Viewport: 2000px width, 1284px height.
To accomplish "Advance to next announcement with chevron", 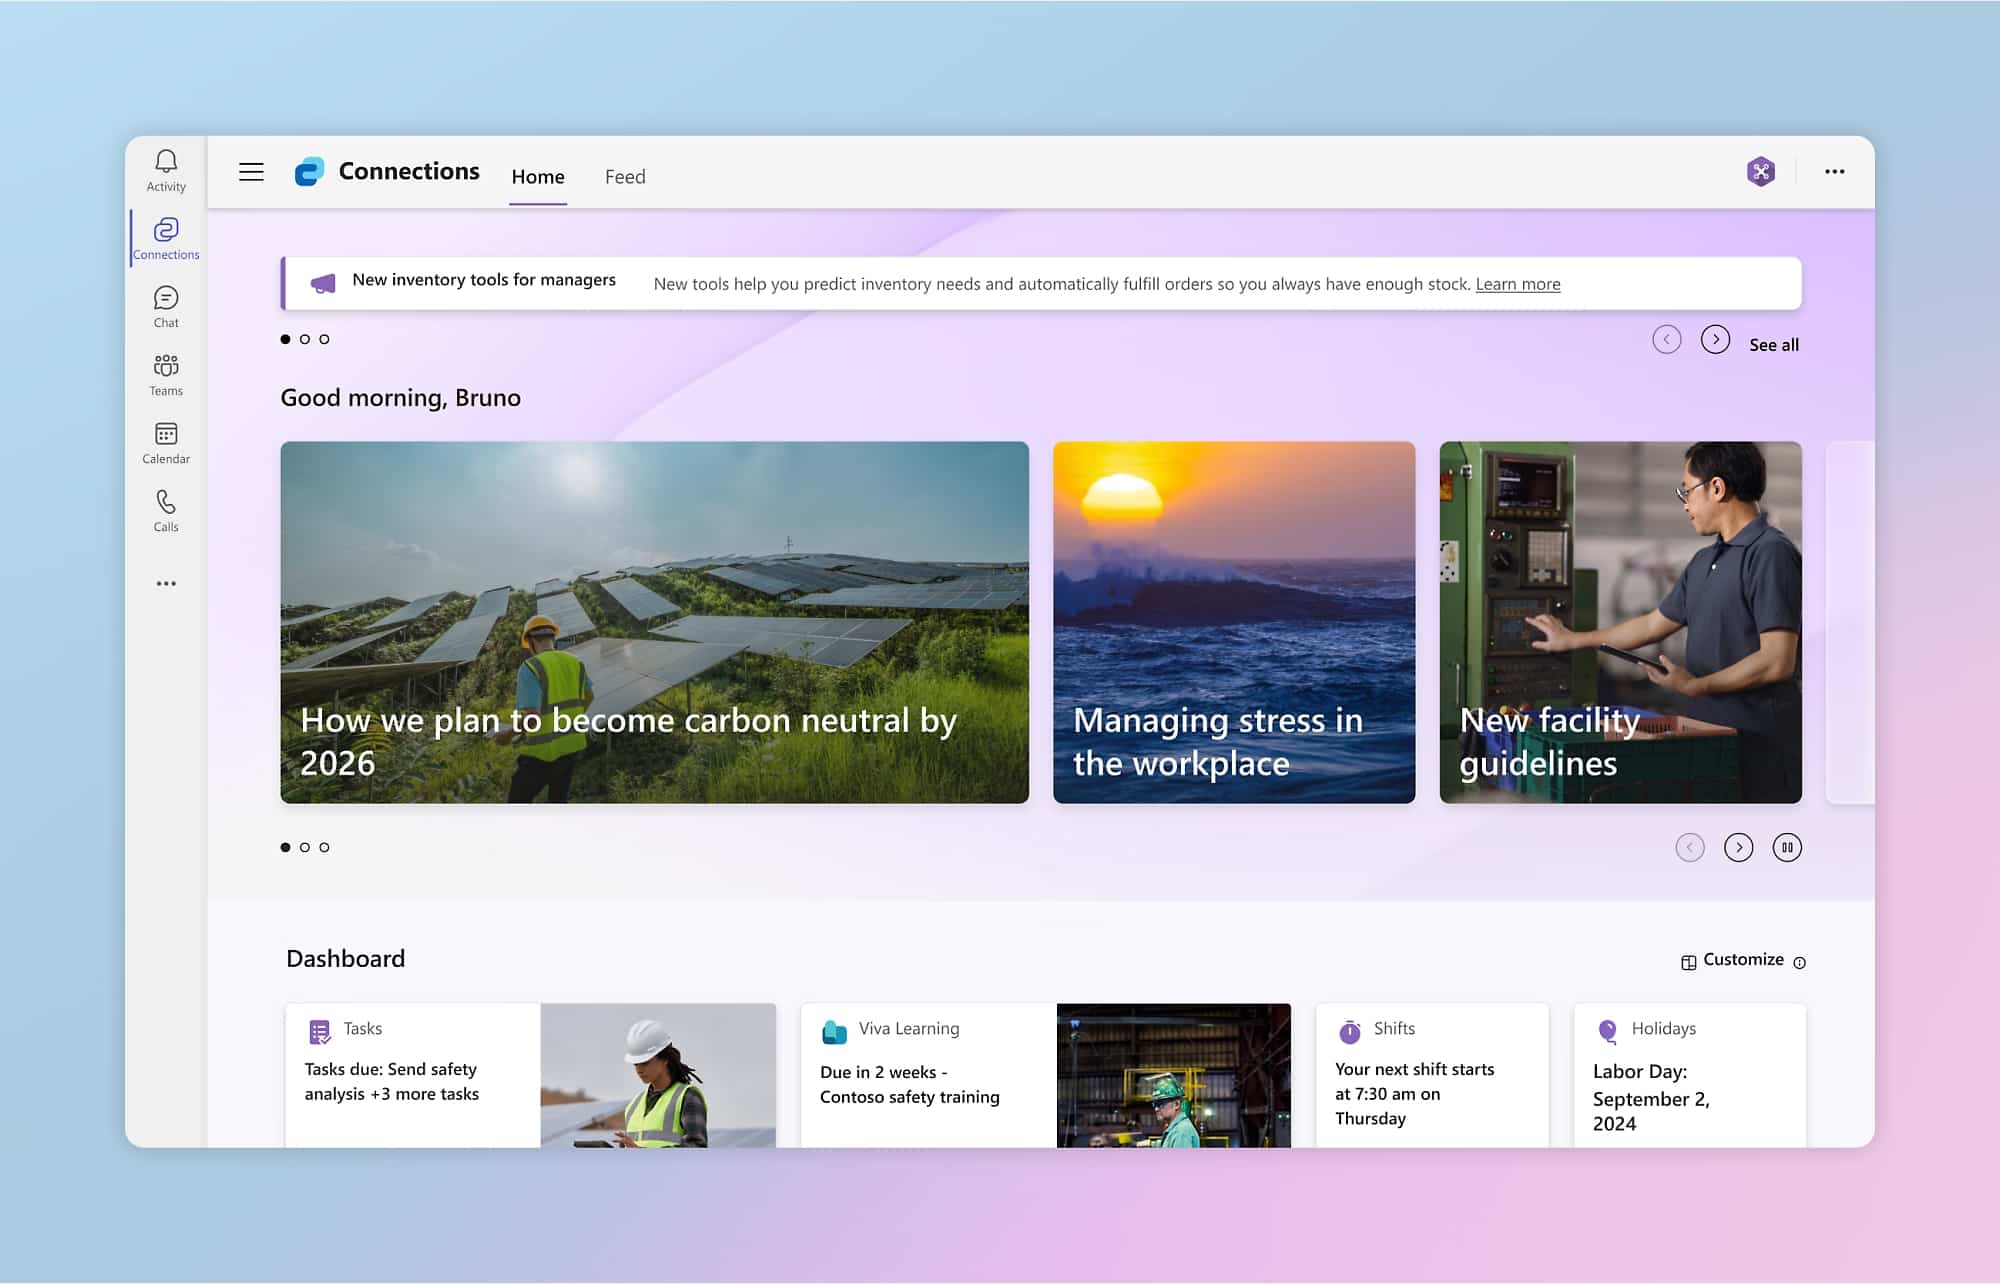I will click(1715, 340).
